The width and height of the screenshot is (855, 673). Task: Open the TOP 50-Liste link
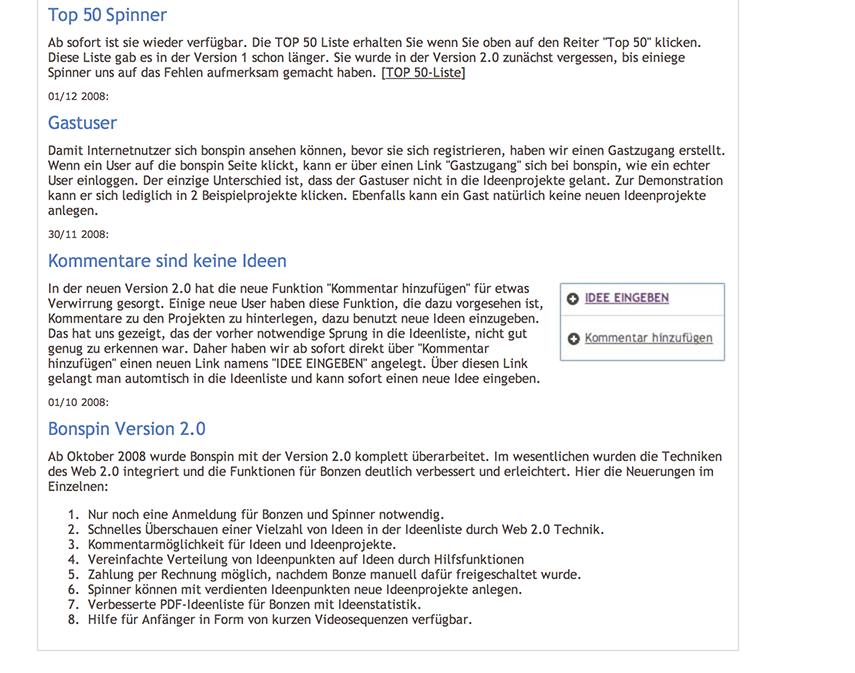pyautogui.click(x=423, y=72)
